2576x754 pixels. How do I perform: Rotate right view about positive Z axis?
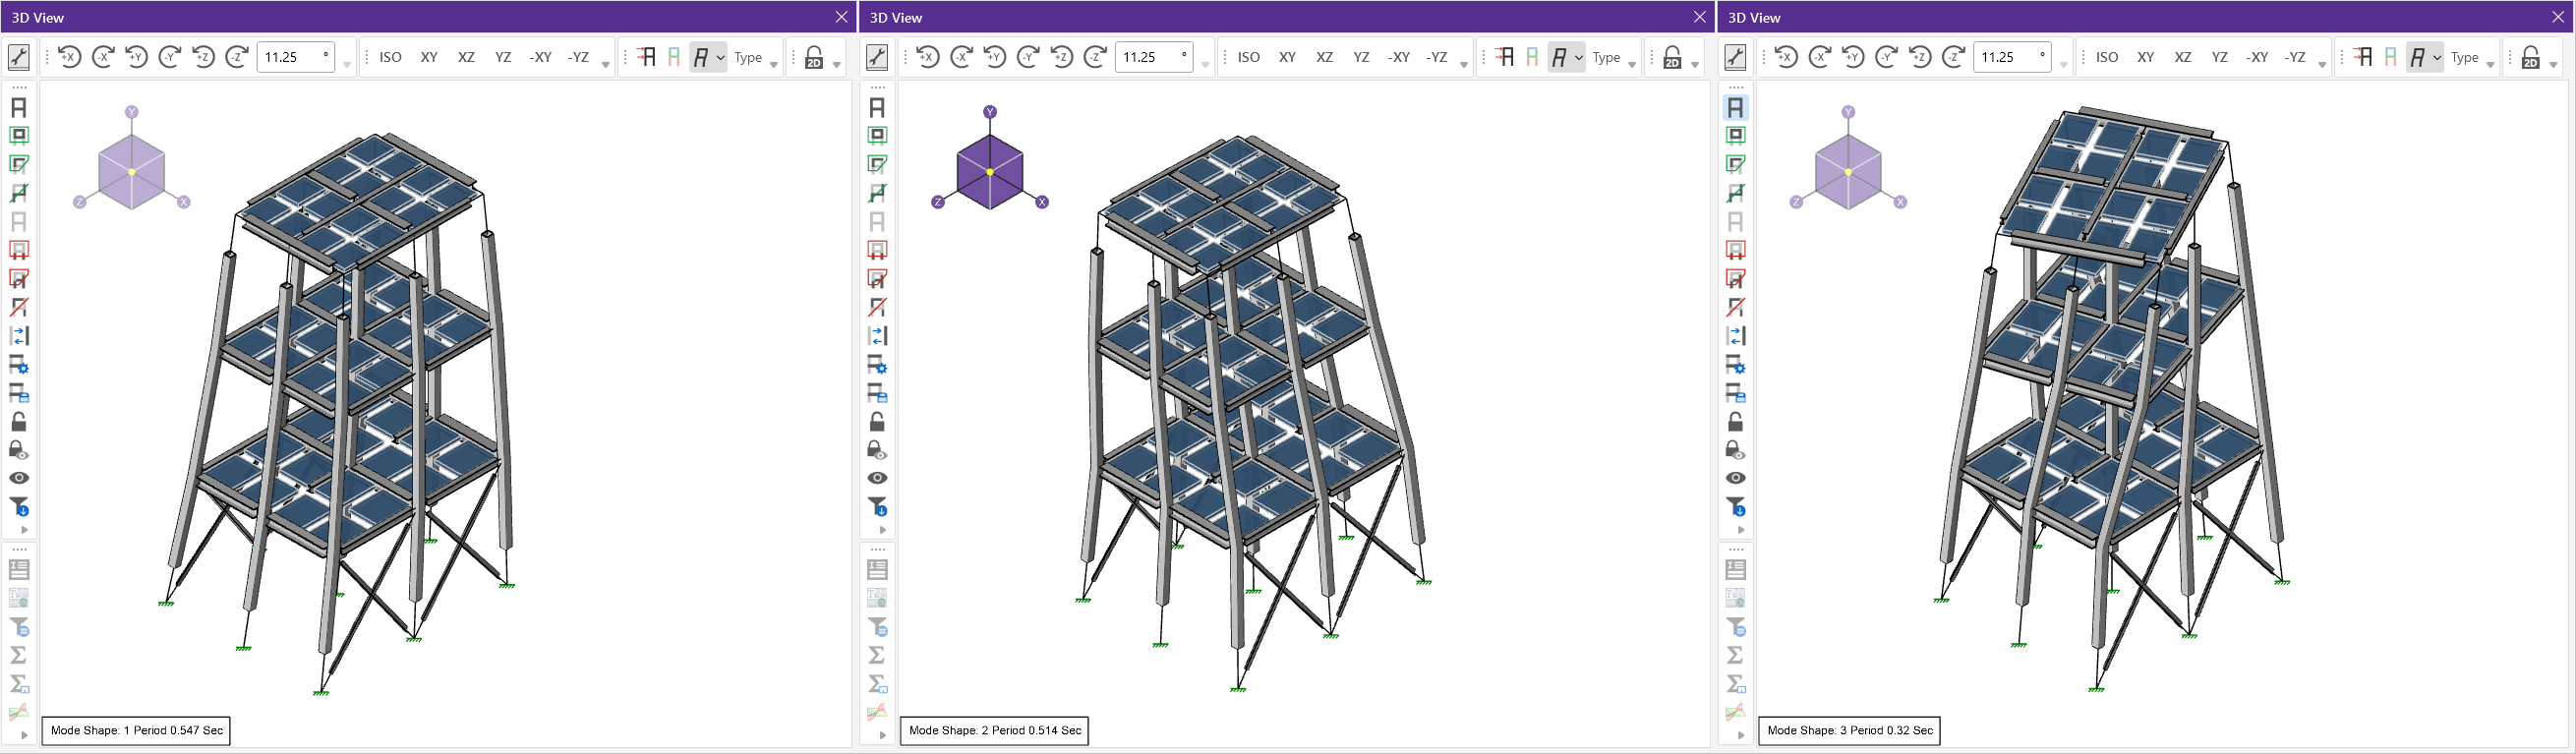[x=1920, y=57]
